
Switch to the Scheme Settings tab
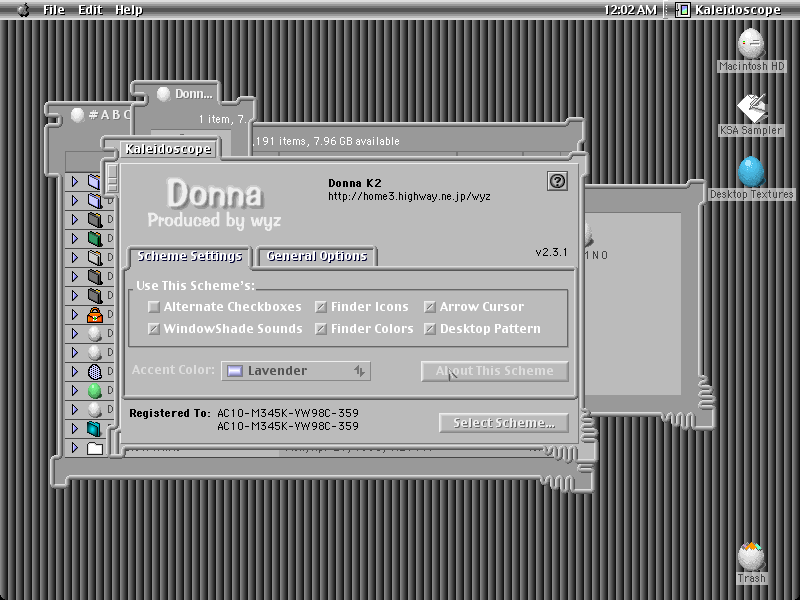pyautogui.click(x=189, y=256)
